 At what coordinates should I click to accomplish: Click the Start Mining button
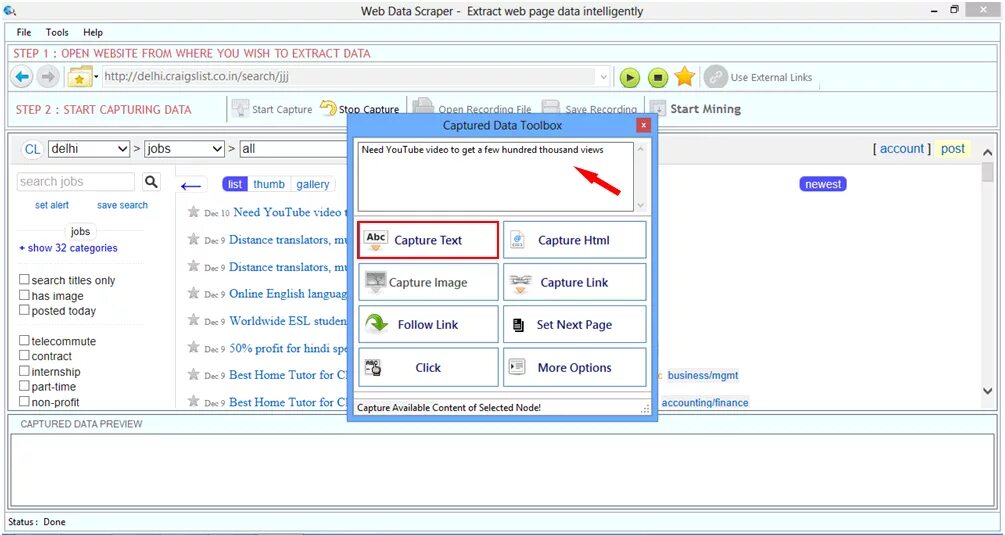click(x=696, y=109)
